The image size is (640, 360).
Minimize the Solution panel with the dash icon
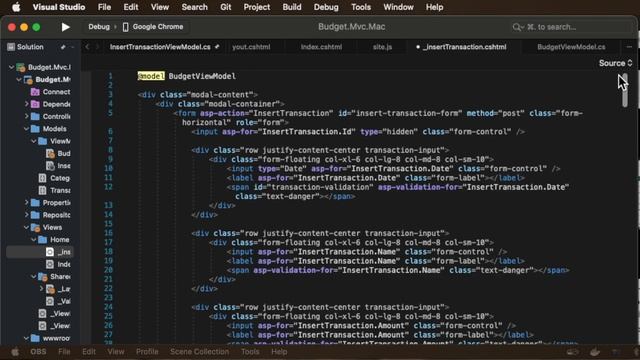(x=73, y=47)
